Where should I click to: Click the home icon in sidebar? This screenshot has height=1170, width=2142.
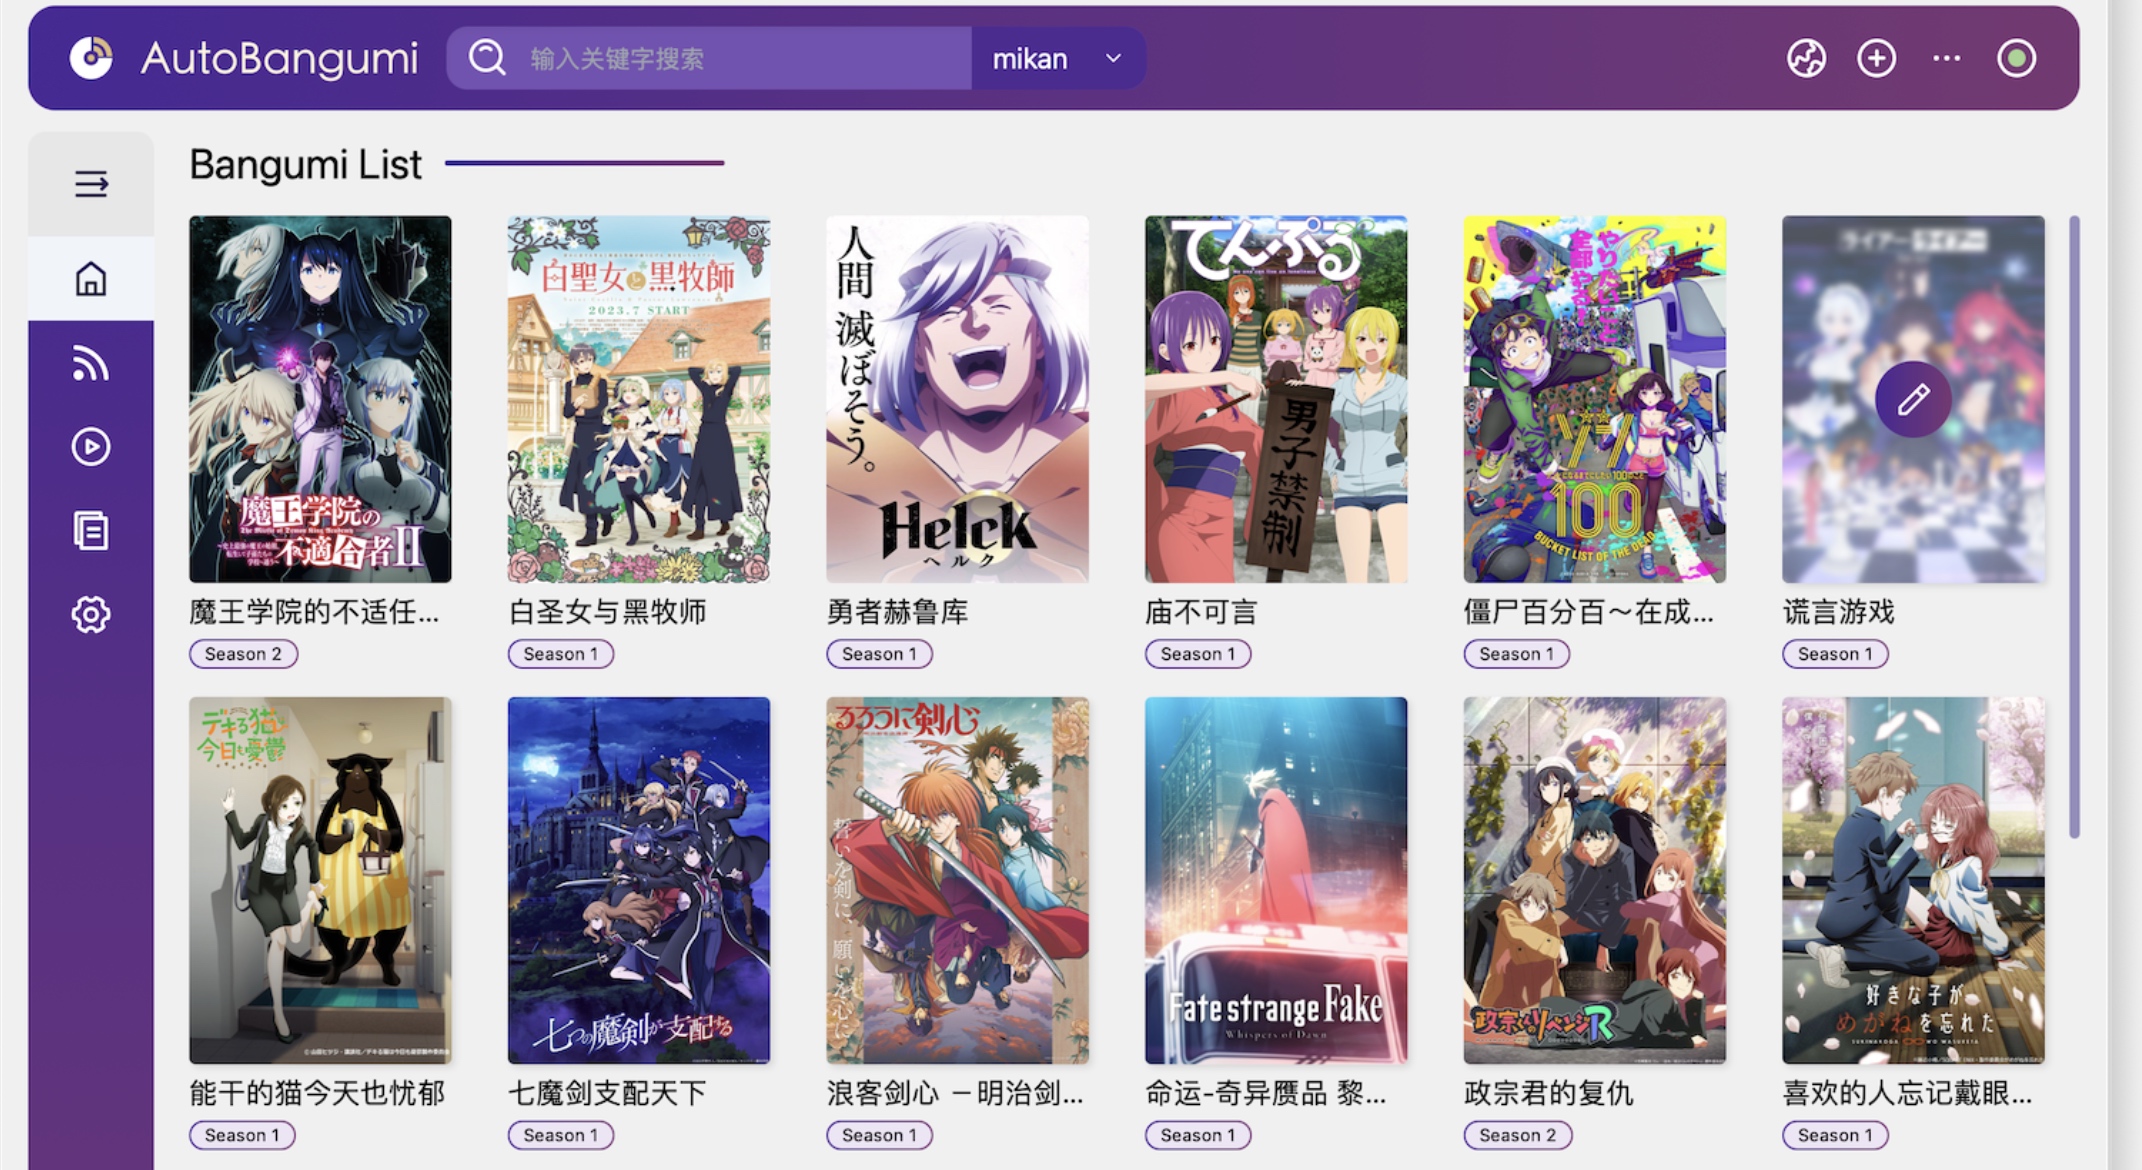pos(90,279)
